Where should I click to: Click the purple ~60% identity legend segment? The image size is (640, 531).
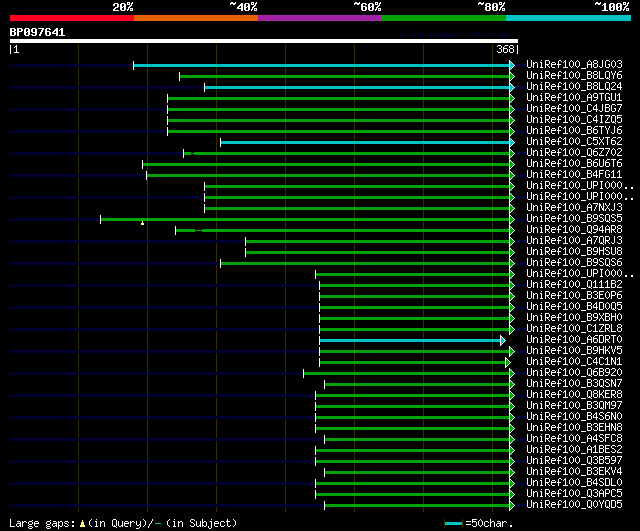point(320,18)
